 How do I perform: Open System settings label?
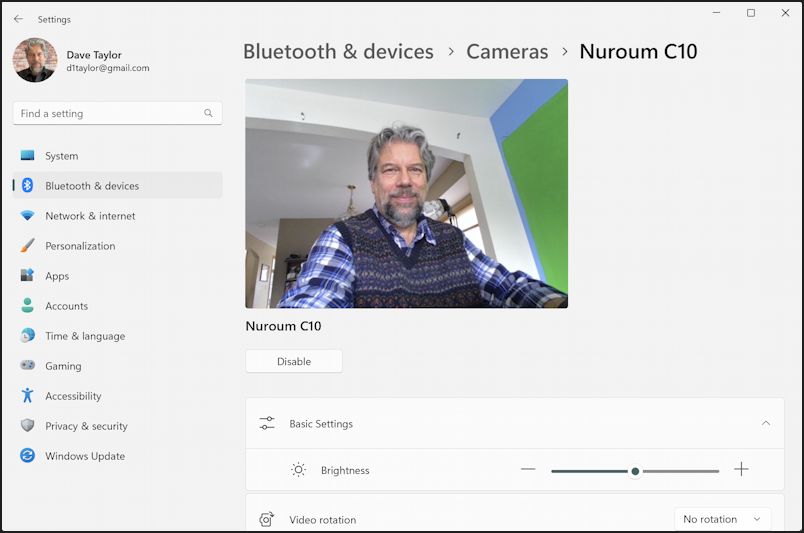[62, 155]
